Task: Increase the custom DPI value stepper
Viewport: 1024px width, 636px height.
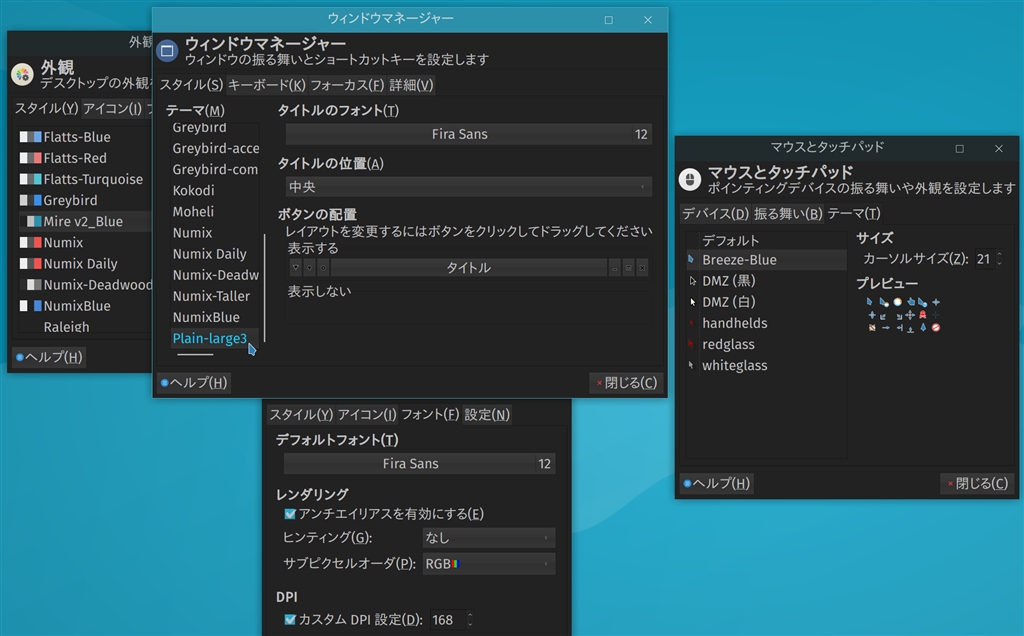Action: (470, 614)
